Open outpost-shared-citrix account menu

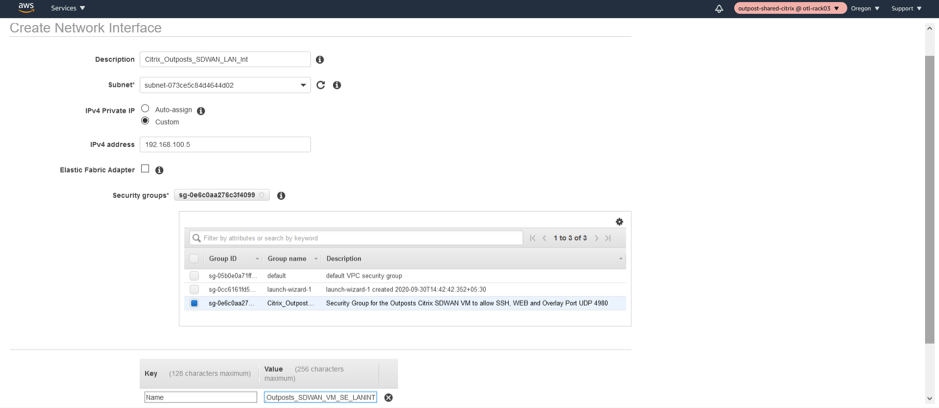790,8
